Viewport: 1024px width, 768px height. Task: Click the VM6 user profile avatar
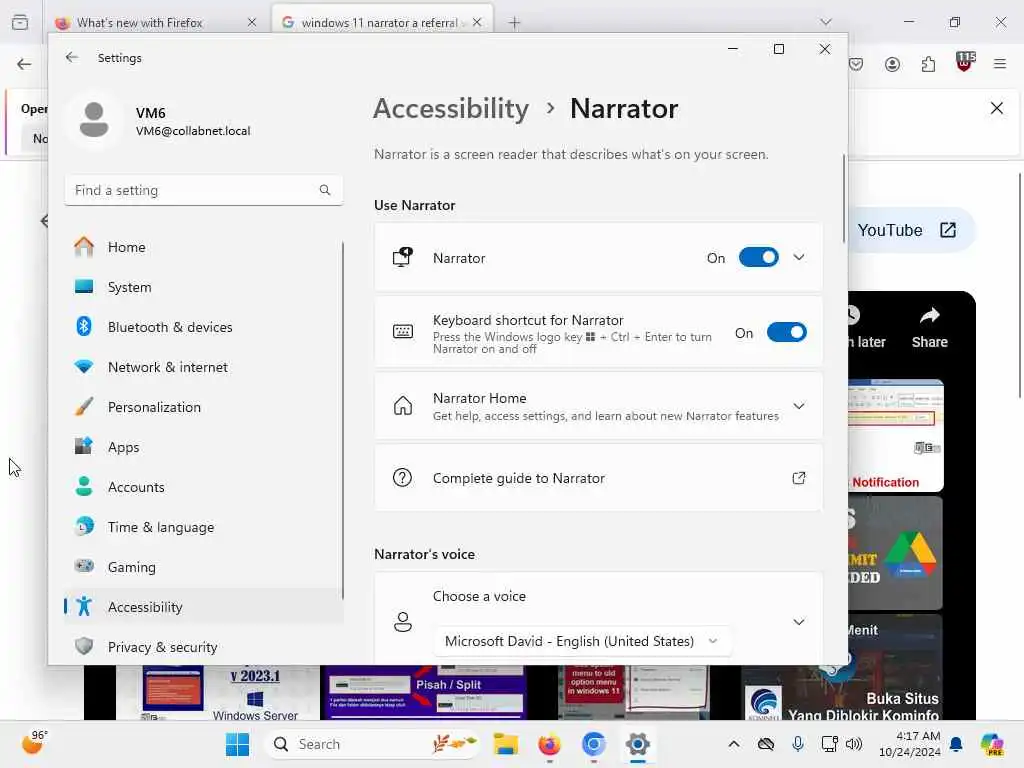(x=94, y=120)
